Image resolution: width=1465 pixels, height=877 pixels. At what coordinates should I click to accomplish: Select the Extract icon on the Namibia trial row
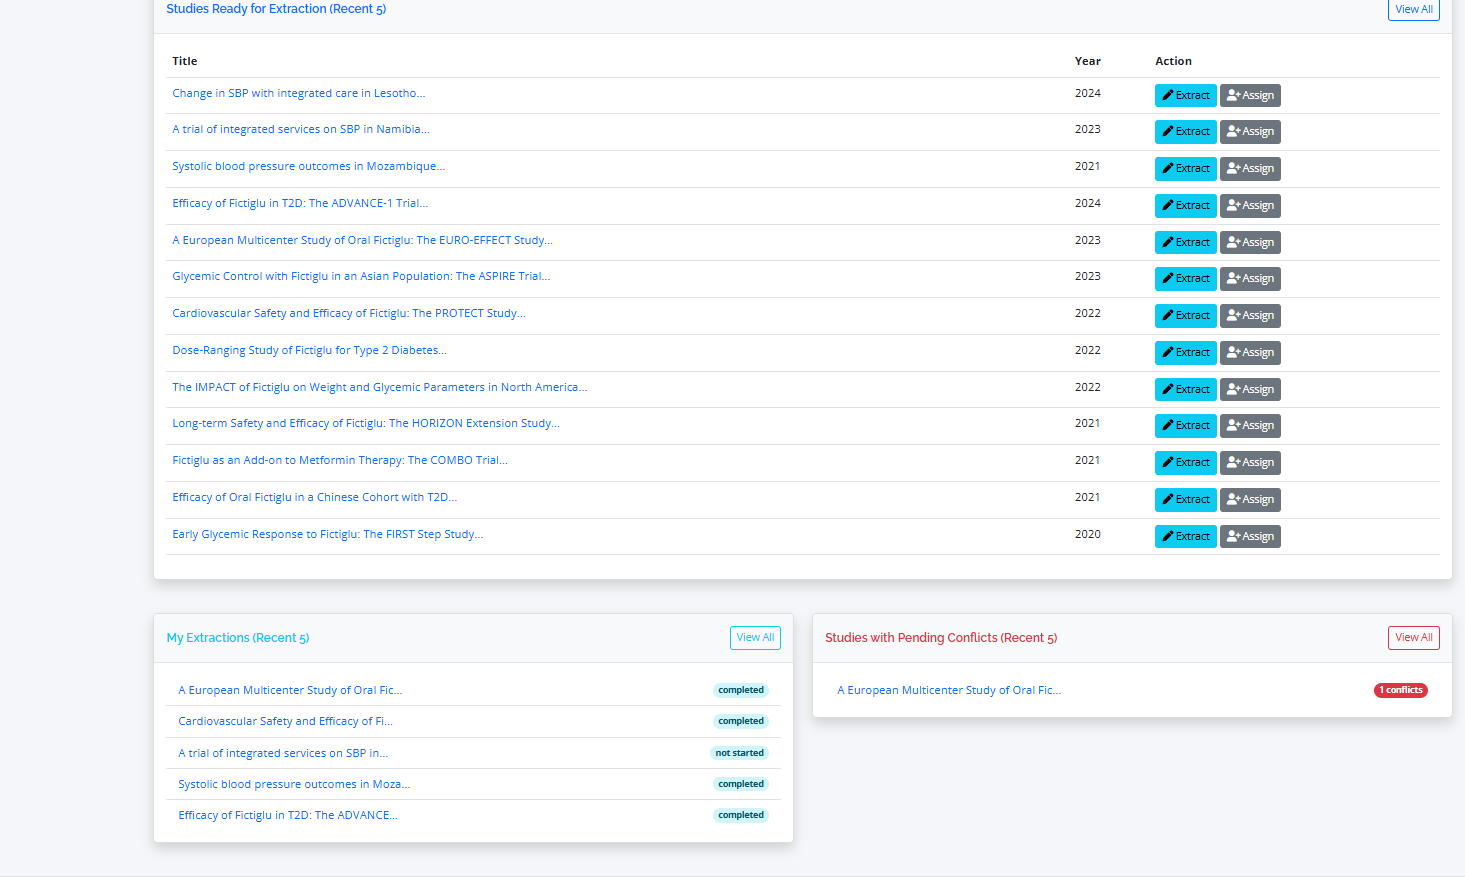point(1168,131)
